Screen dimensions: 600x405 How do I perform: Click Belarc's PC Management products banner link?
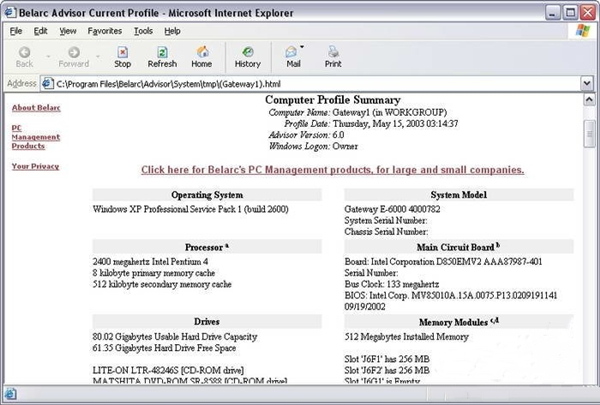332,170
